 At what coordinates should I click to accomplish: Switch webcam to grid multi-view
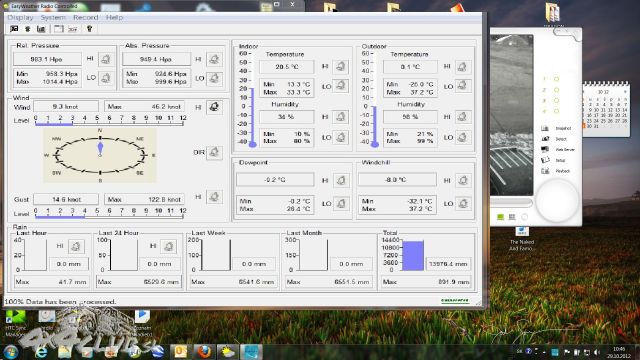pos(512,217)
